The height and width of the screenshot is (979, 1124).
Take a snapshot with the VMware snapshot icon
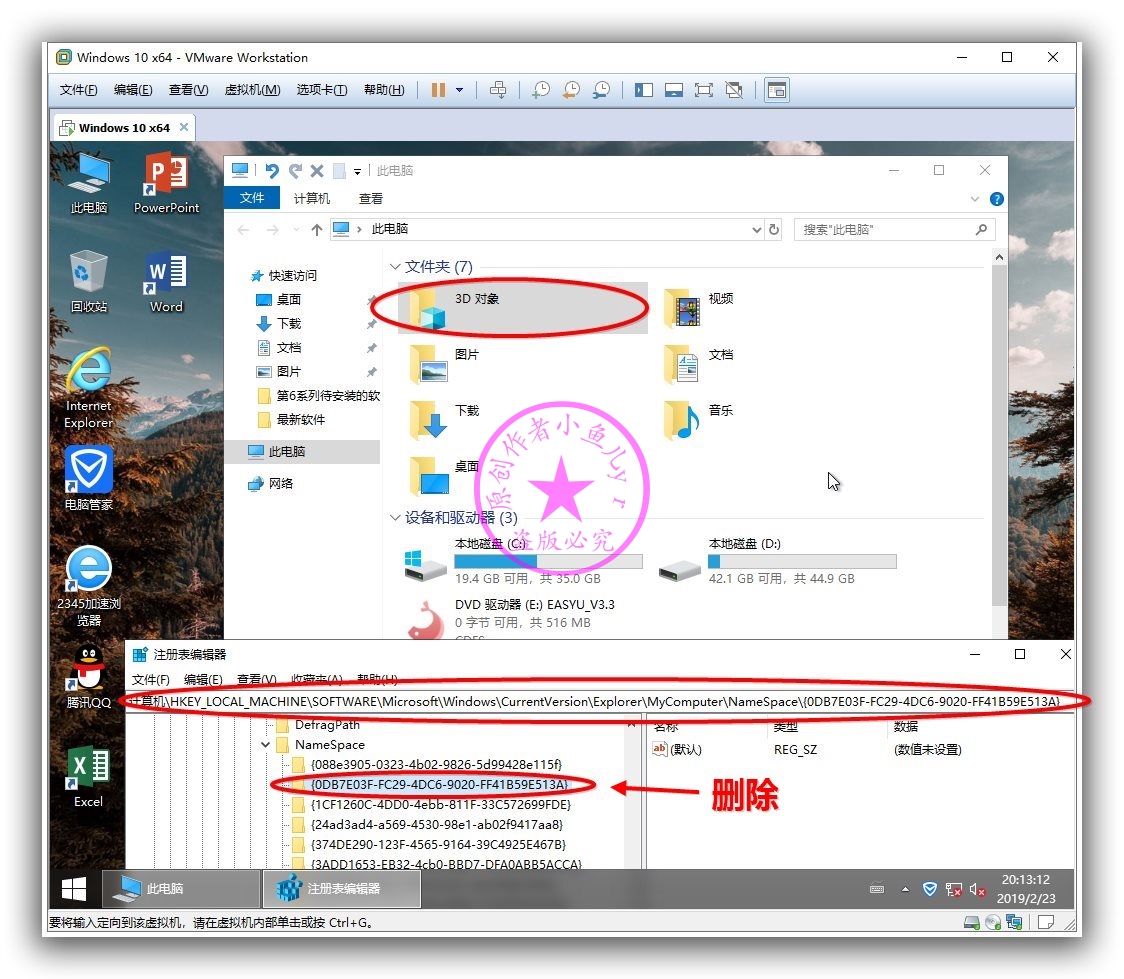coord(540,90)
